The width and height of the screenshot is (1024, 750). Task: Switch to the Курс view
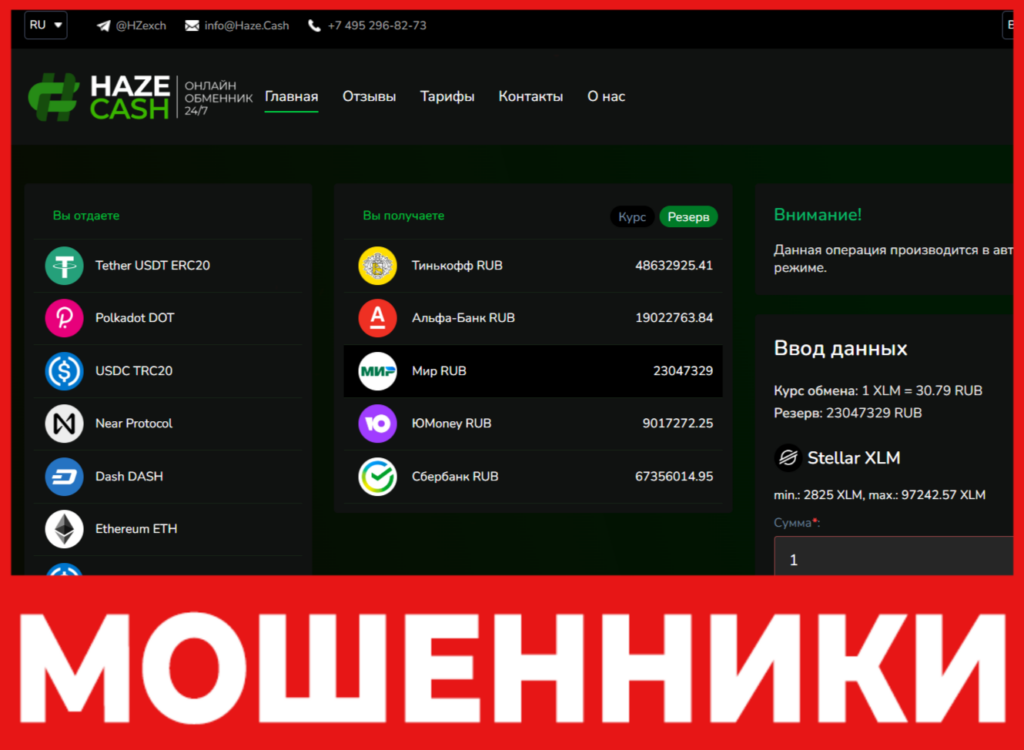632,216
